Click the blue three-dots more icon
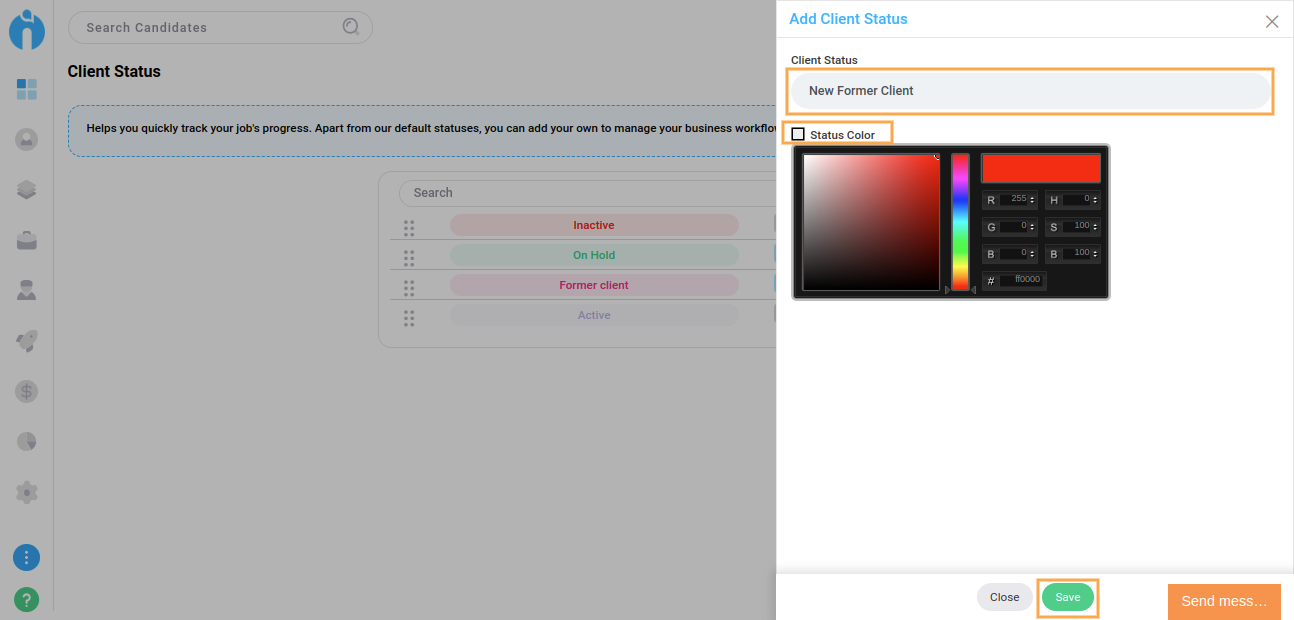Image resolution: width=1294 pixels, height=620 pixels. click(x=27, y=557)
